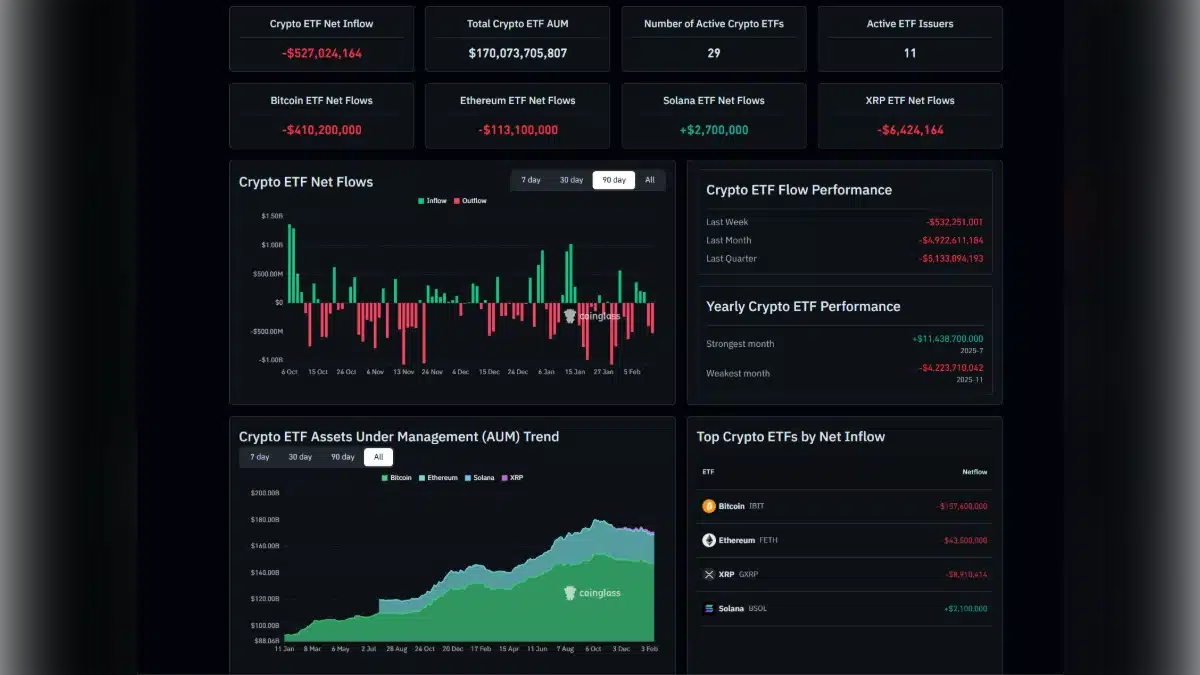
Task: Click the Solana coin icon in ETF table
Action: point(709,608)
